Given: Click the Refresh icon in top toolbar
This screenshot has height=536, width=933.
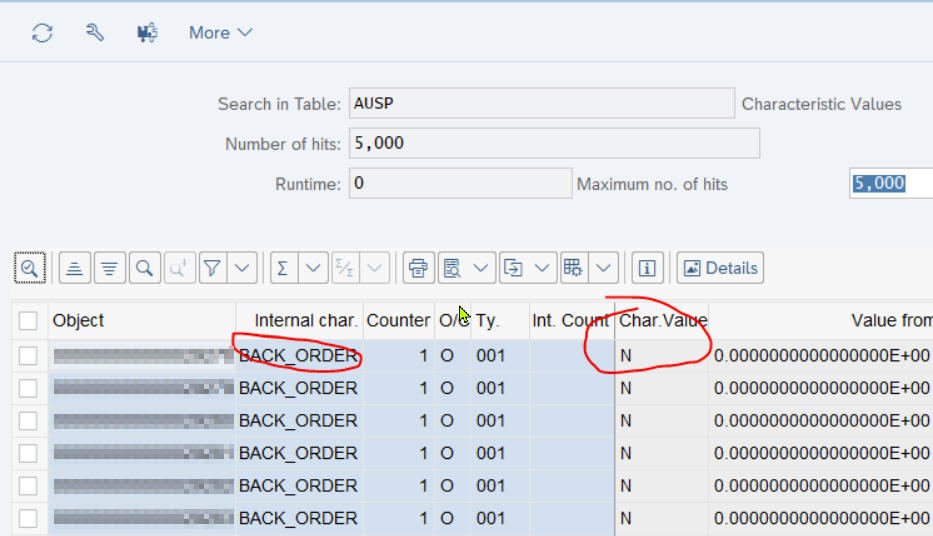Looking at the screenshot, I should point(42,33).
